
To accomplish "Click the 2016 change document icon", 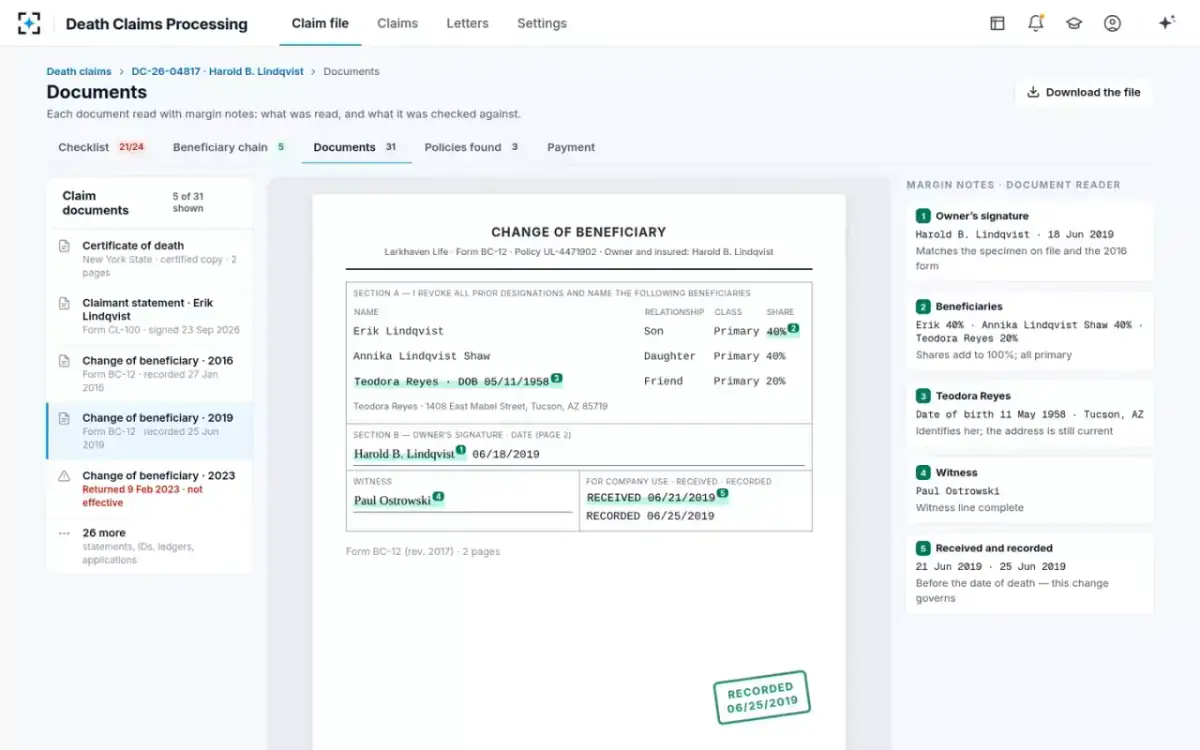I will click(x=64, y=361).
